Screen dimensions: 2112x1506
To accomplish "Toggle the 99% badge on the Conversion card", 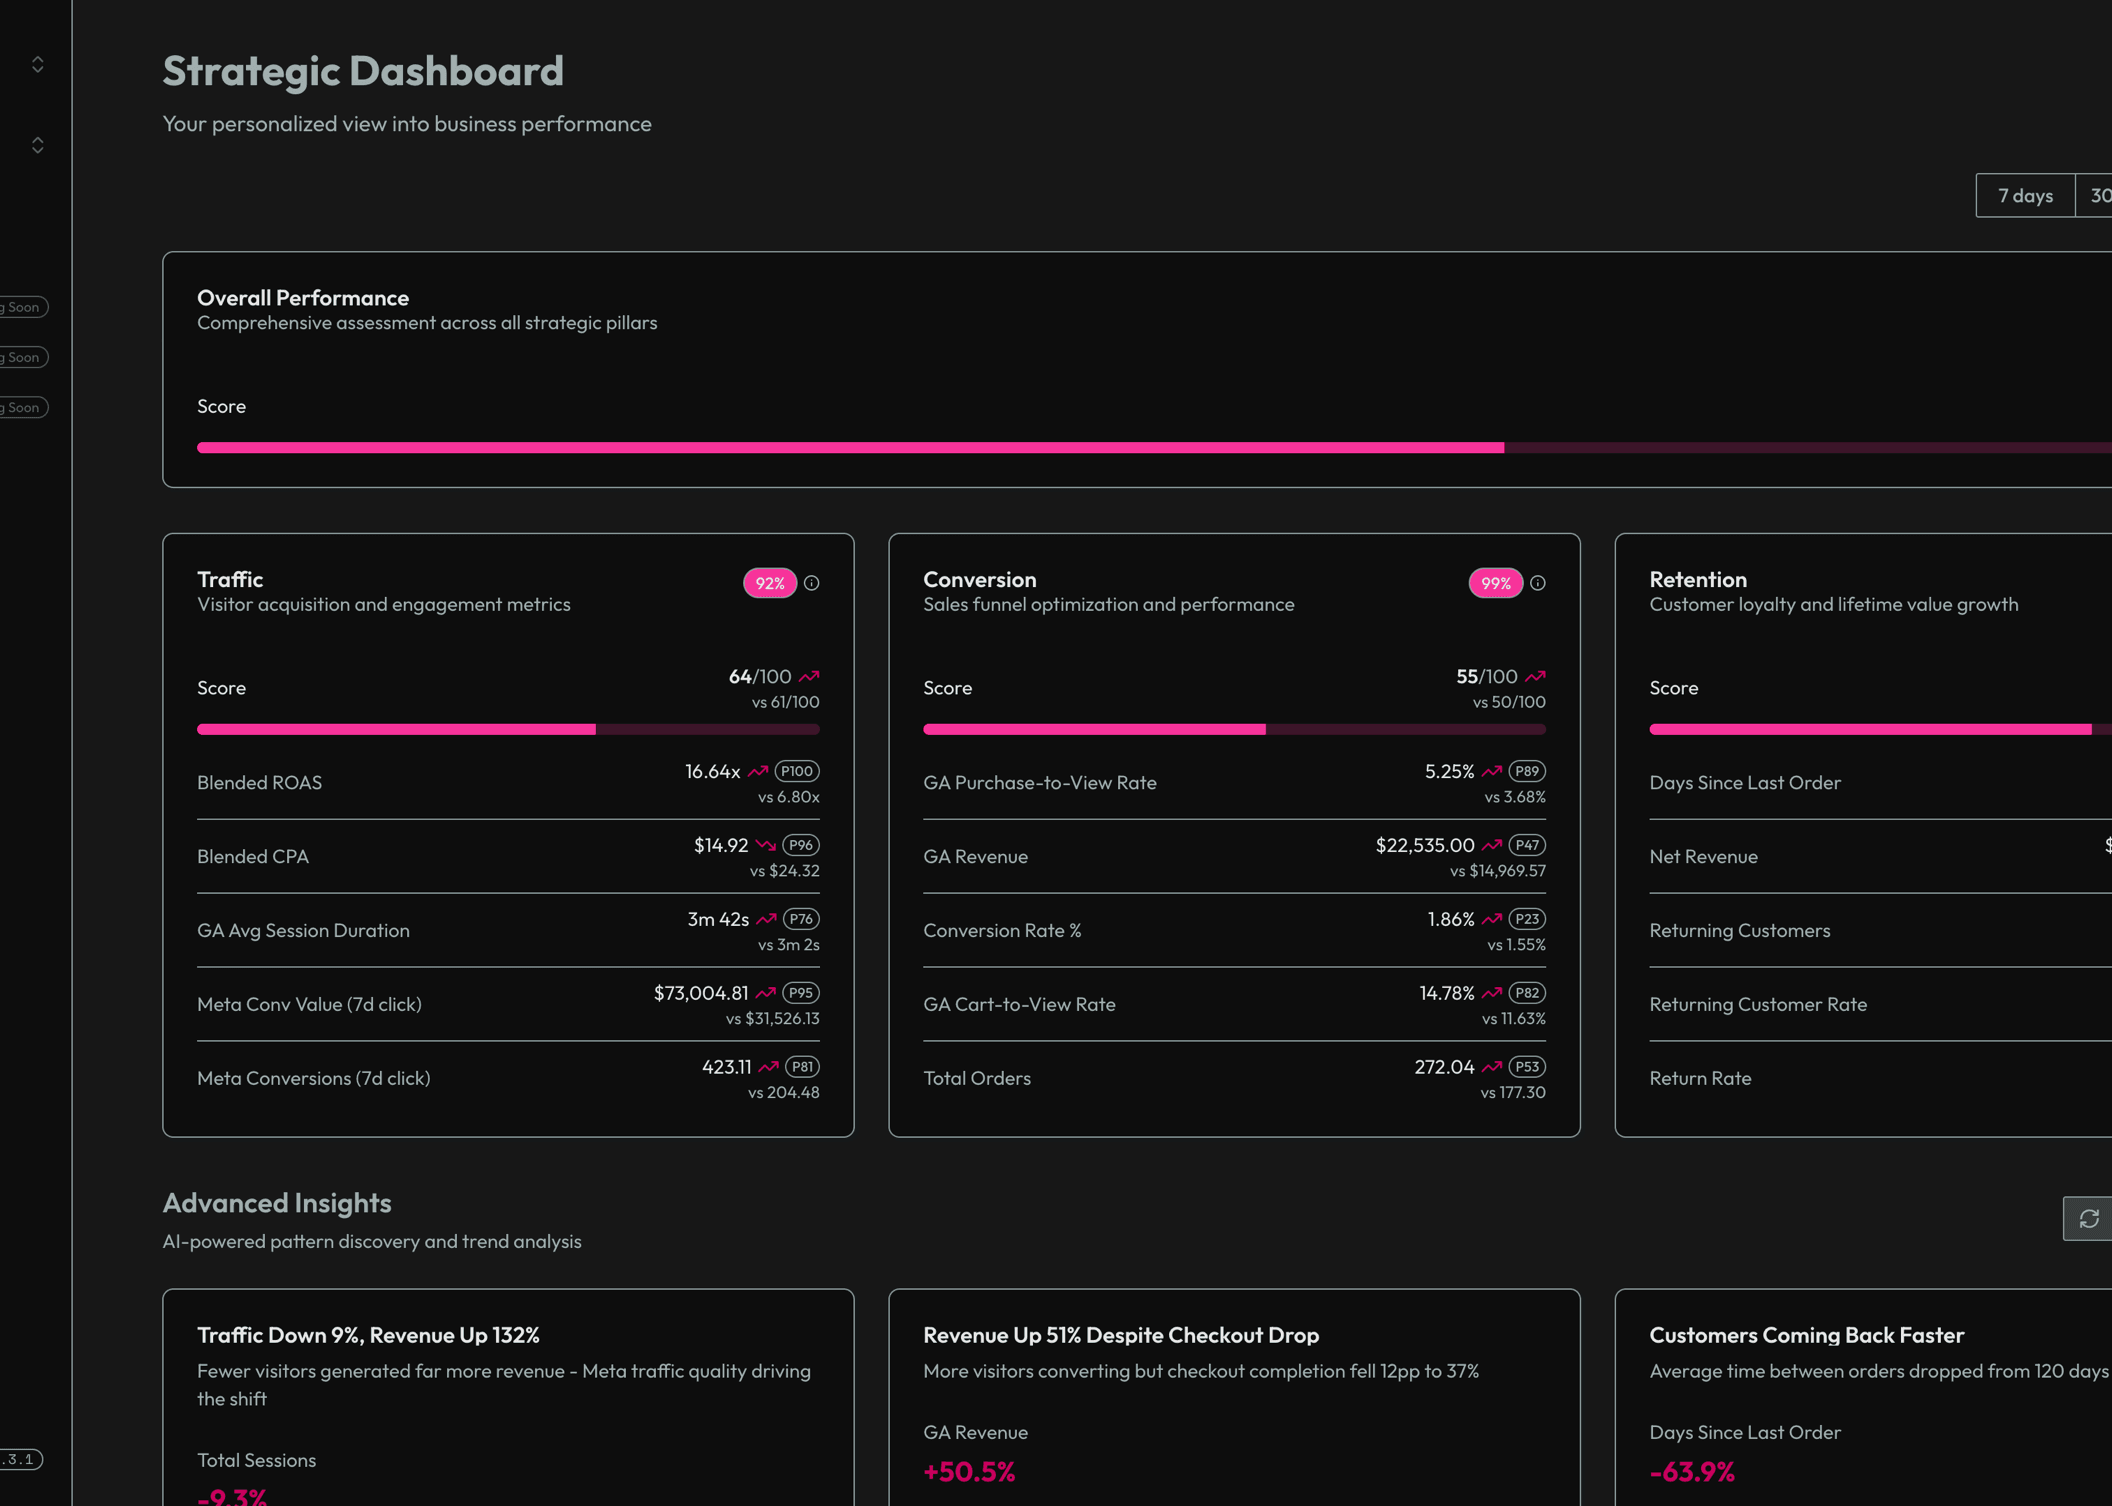I will tap(1495, 583).
